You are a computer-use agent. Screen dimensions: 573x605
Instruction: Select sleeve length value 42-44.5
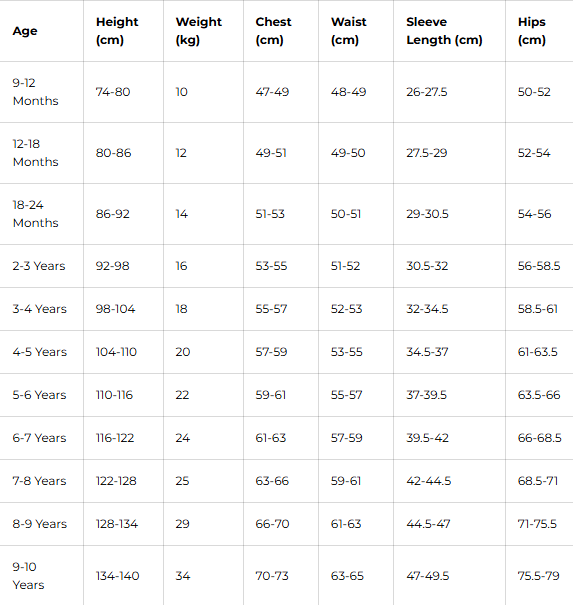pyautogui.click(x=428, y=481)
